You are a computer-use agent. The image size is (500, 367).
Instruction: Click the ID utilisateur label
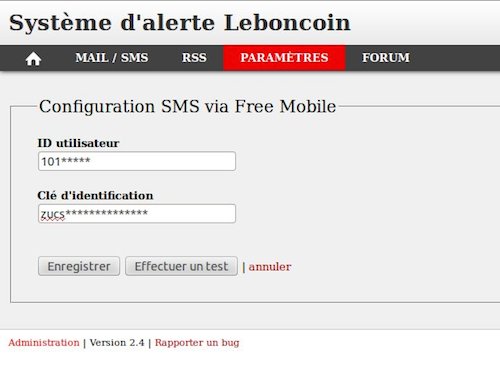pos(78,143)
